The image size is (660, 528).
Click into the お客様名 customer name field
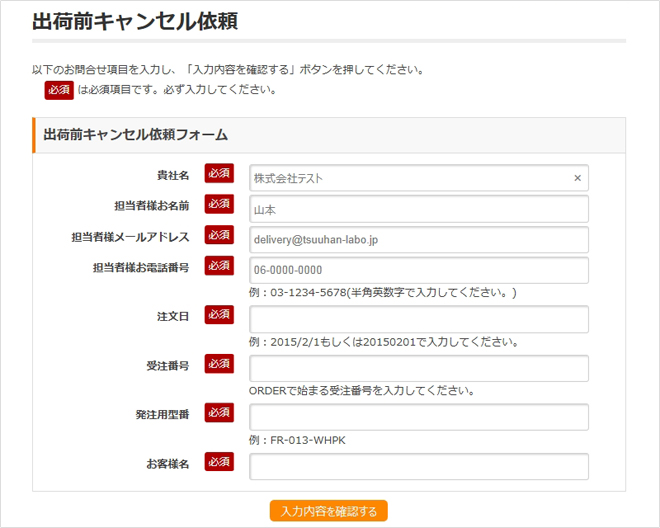point(418,467)
